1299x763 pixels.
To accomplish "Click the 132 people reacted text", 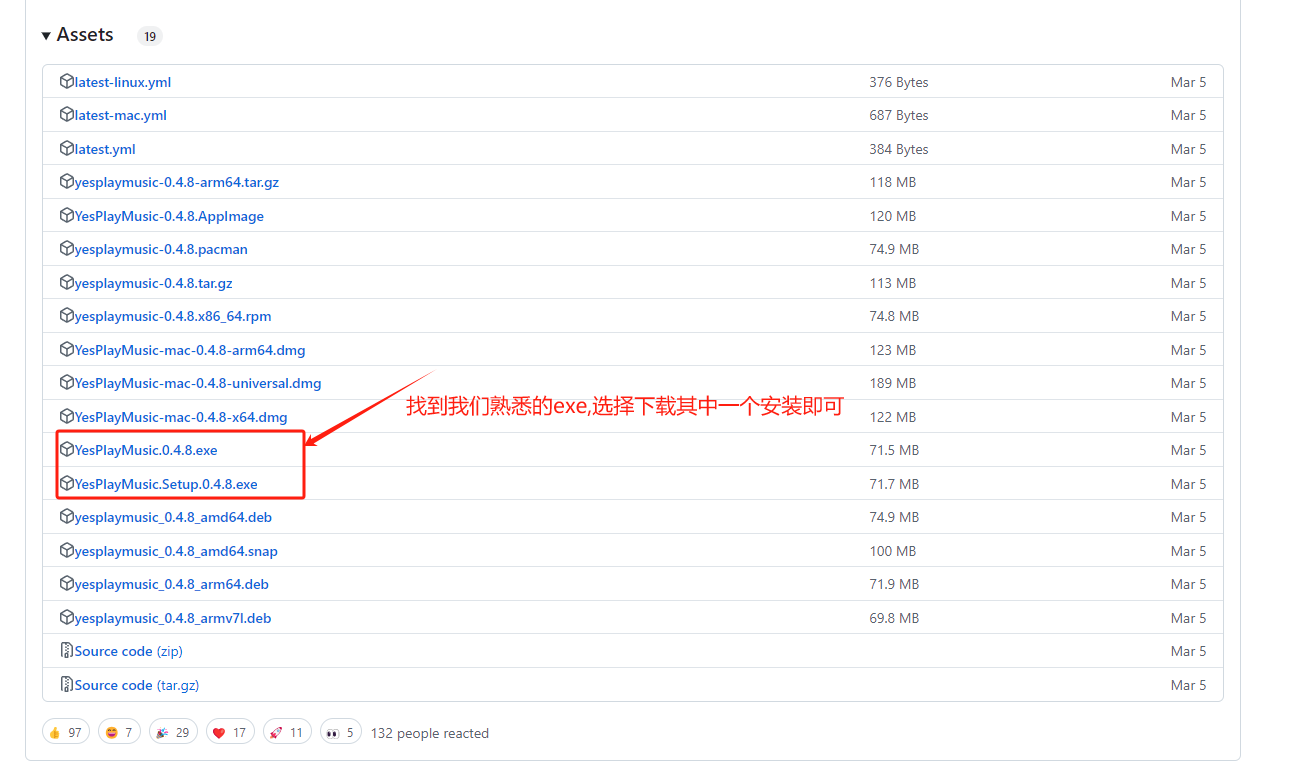I will pos(430,733).
